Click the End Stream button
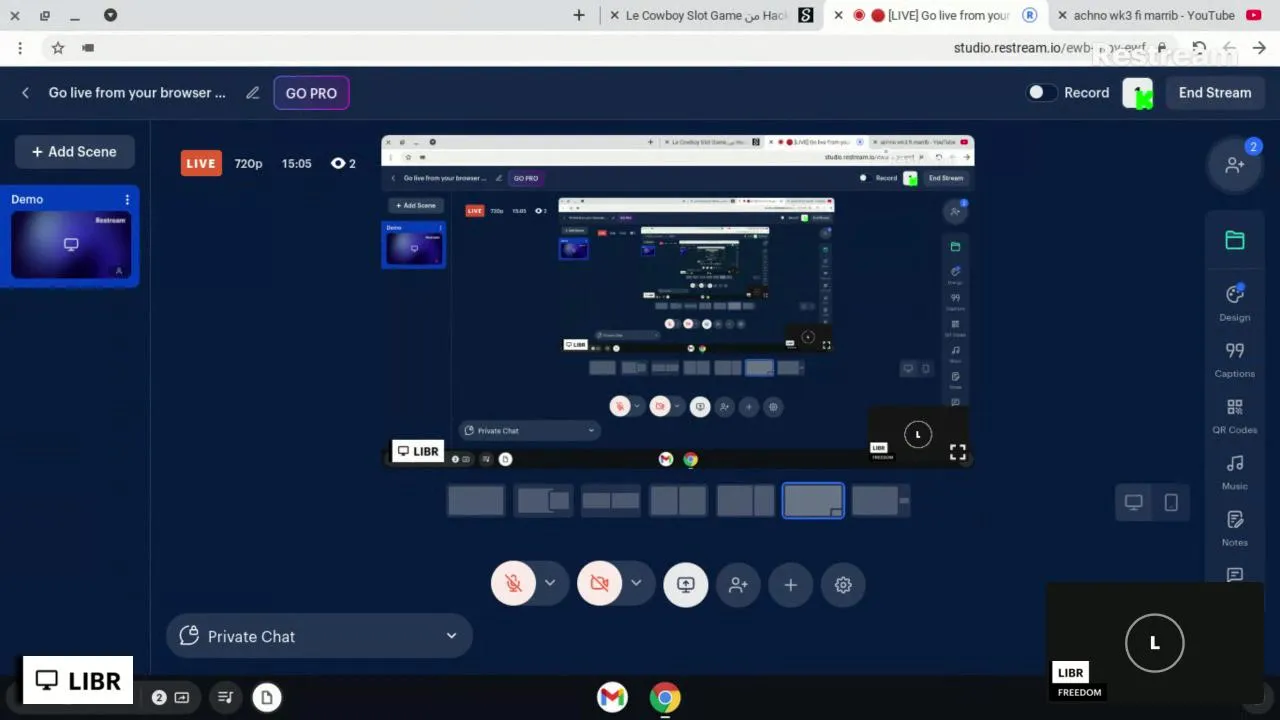 [x=1214, y=93]
